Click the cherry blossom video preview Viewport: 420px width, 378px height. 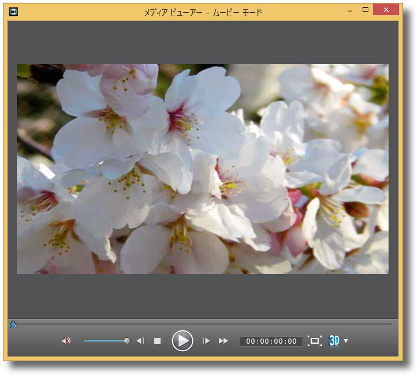point(203,169)
